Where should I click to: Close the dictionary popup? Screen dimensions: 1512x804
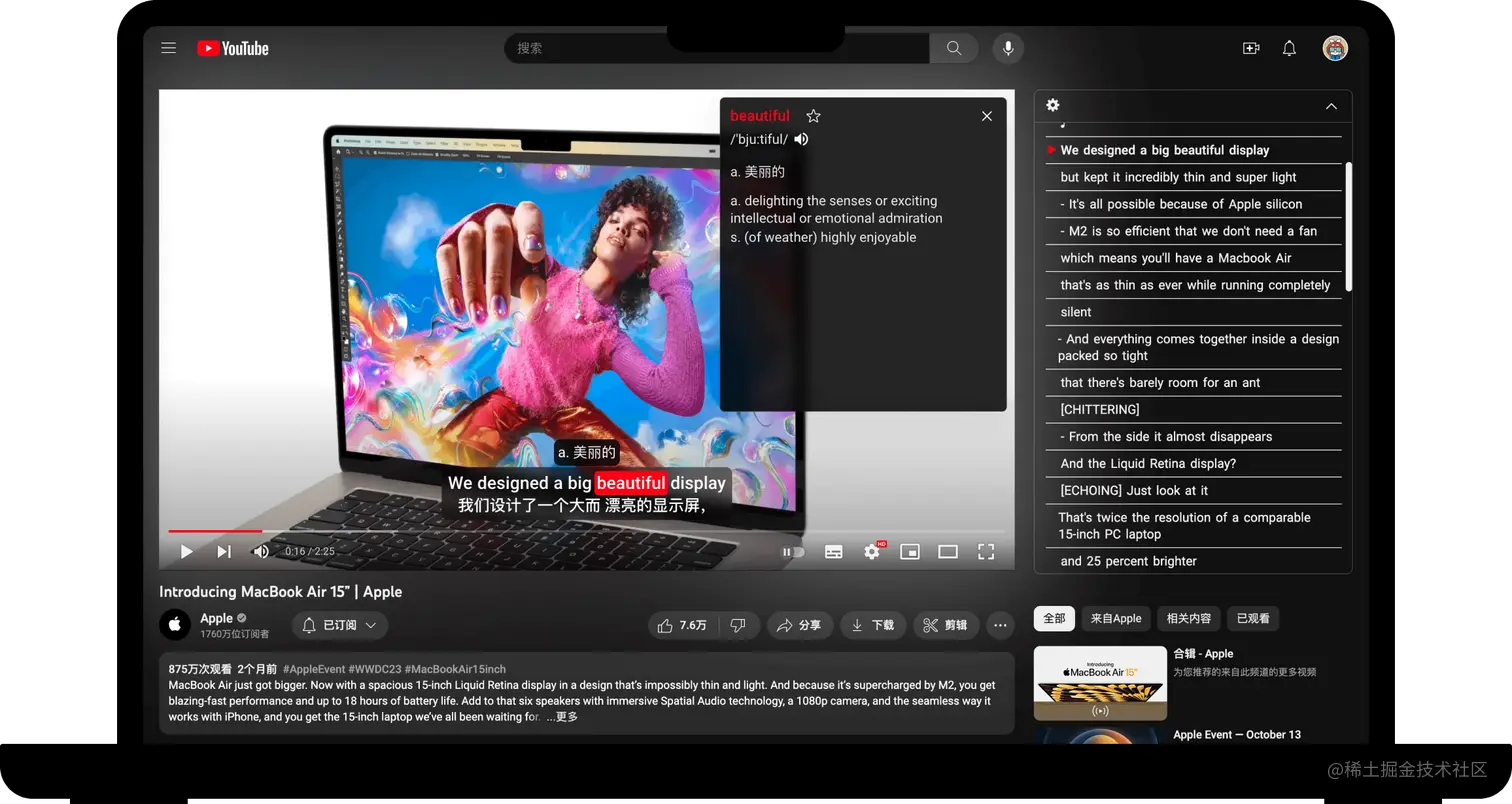click(987, 116)
